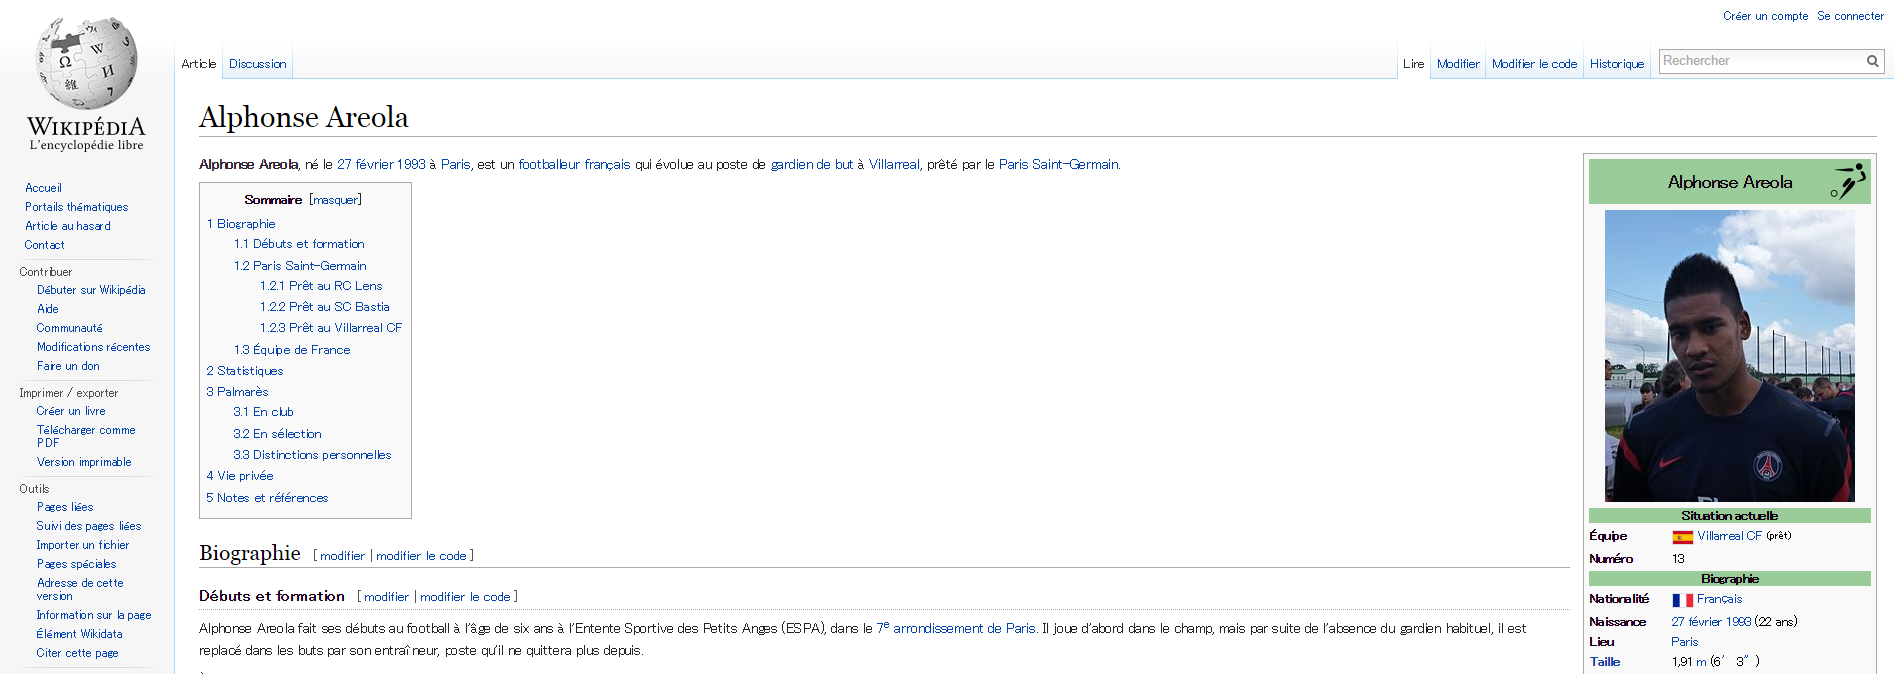Click the search magnifying glass icon

click(1872, 61)
